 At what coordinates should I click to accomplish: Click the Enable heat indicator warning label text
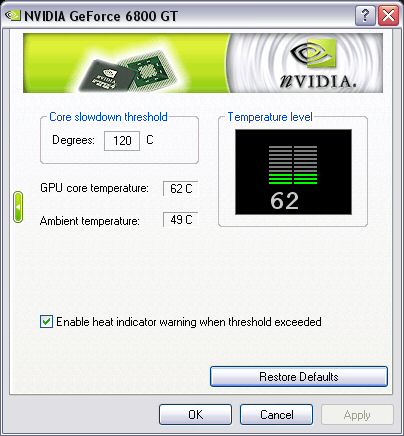coord(189,322)
